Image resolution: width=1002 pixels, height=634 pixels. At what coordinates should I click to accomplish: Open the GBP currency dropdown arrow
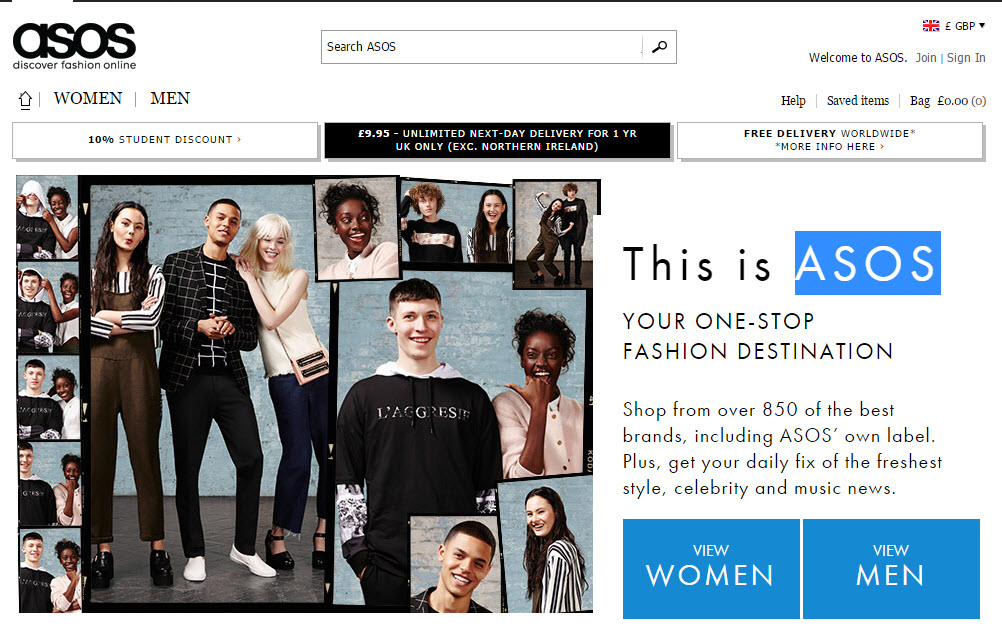pos(982,26)
